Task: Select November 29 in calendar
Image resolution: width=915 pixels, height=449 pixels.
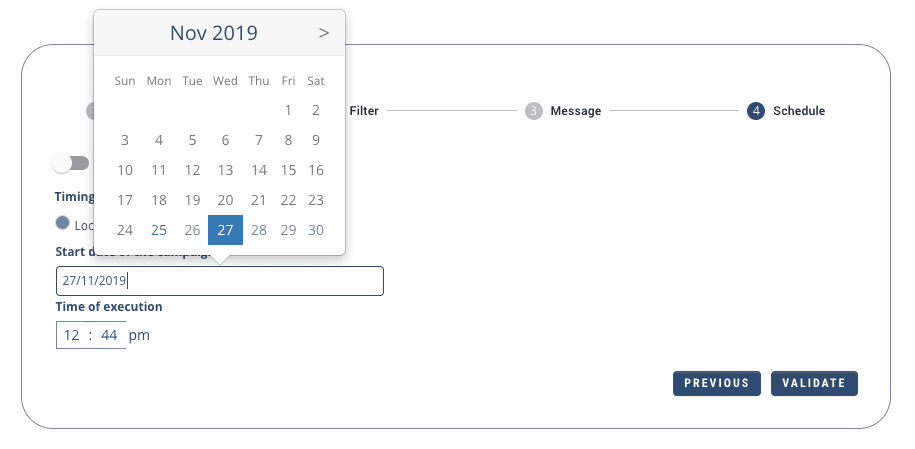Action: coord(288,230)
